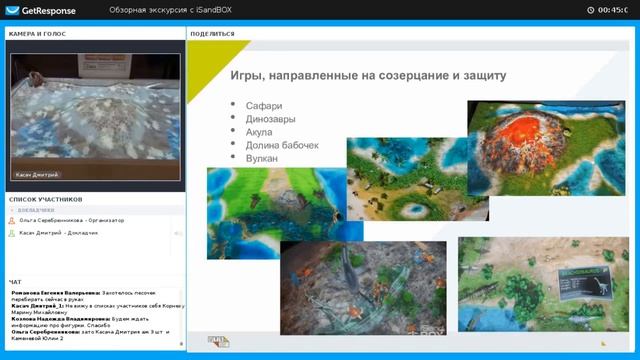The height and width of the screenshot is (360, 640).
Task: Click the clock icon beside the 00:45 timer
Action: [590, 10]
